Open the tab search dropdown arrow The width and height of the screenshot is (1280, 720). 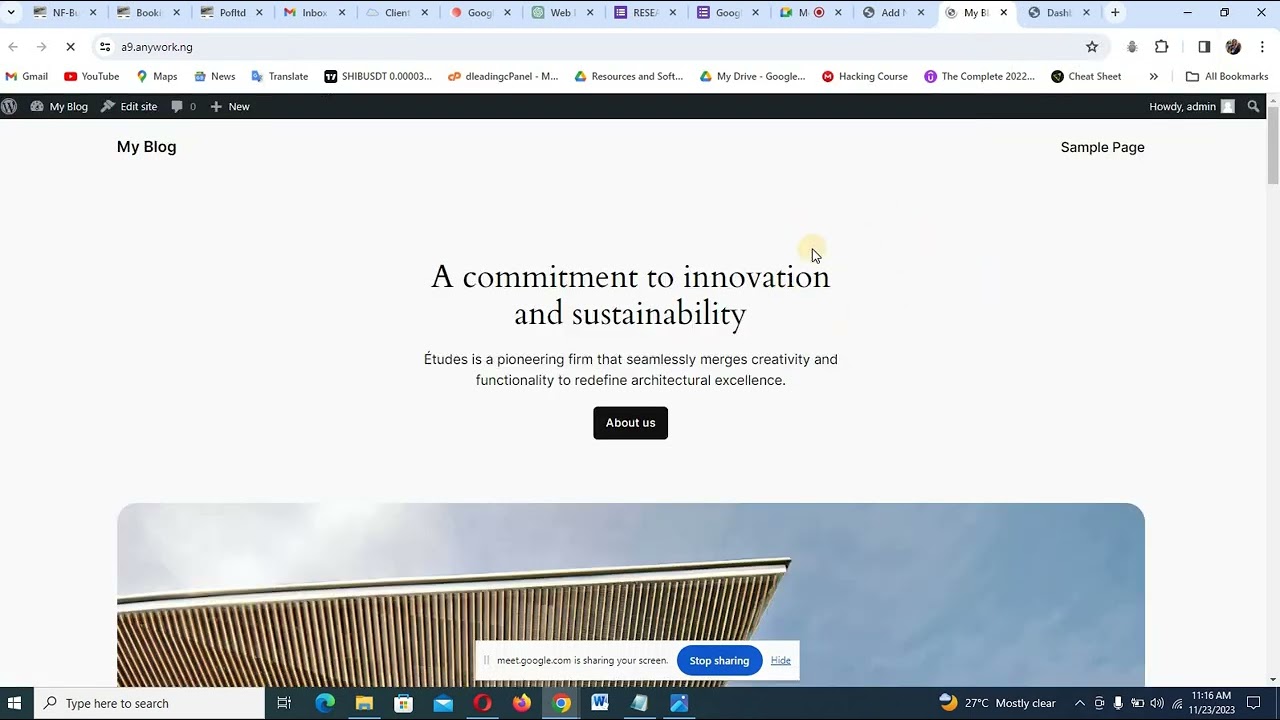tap(10, 13)
